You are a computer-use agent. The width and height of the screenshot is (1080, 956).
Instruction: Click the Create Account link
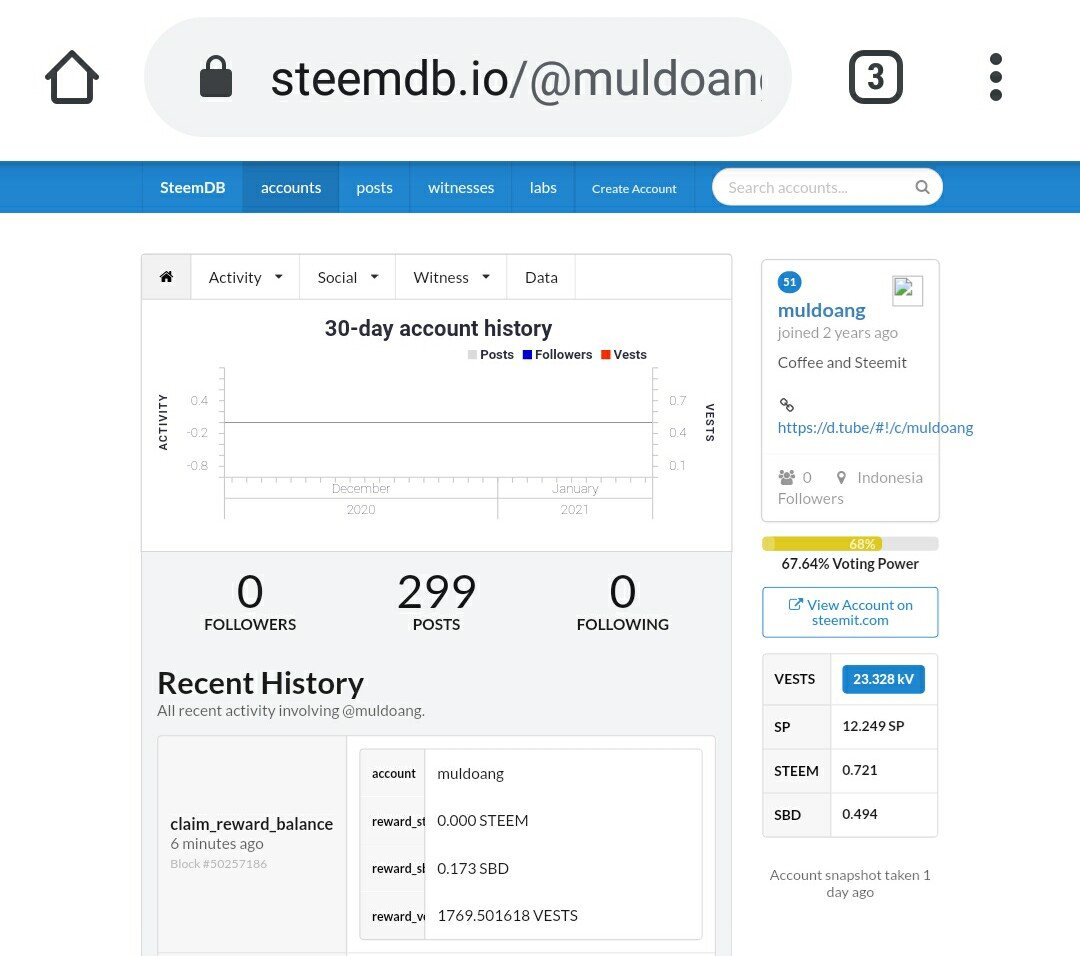634,188
